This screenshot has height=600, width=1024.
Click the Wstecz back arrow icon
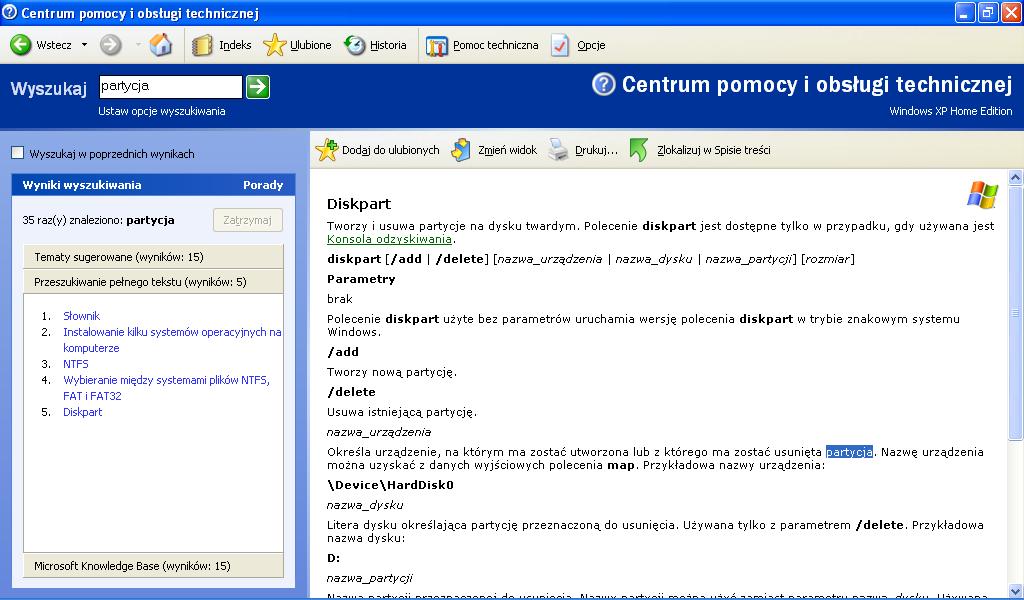pos(21,45)
